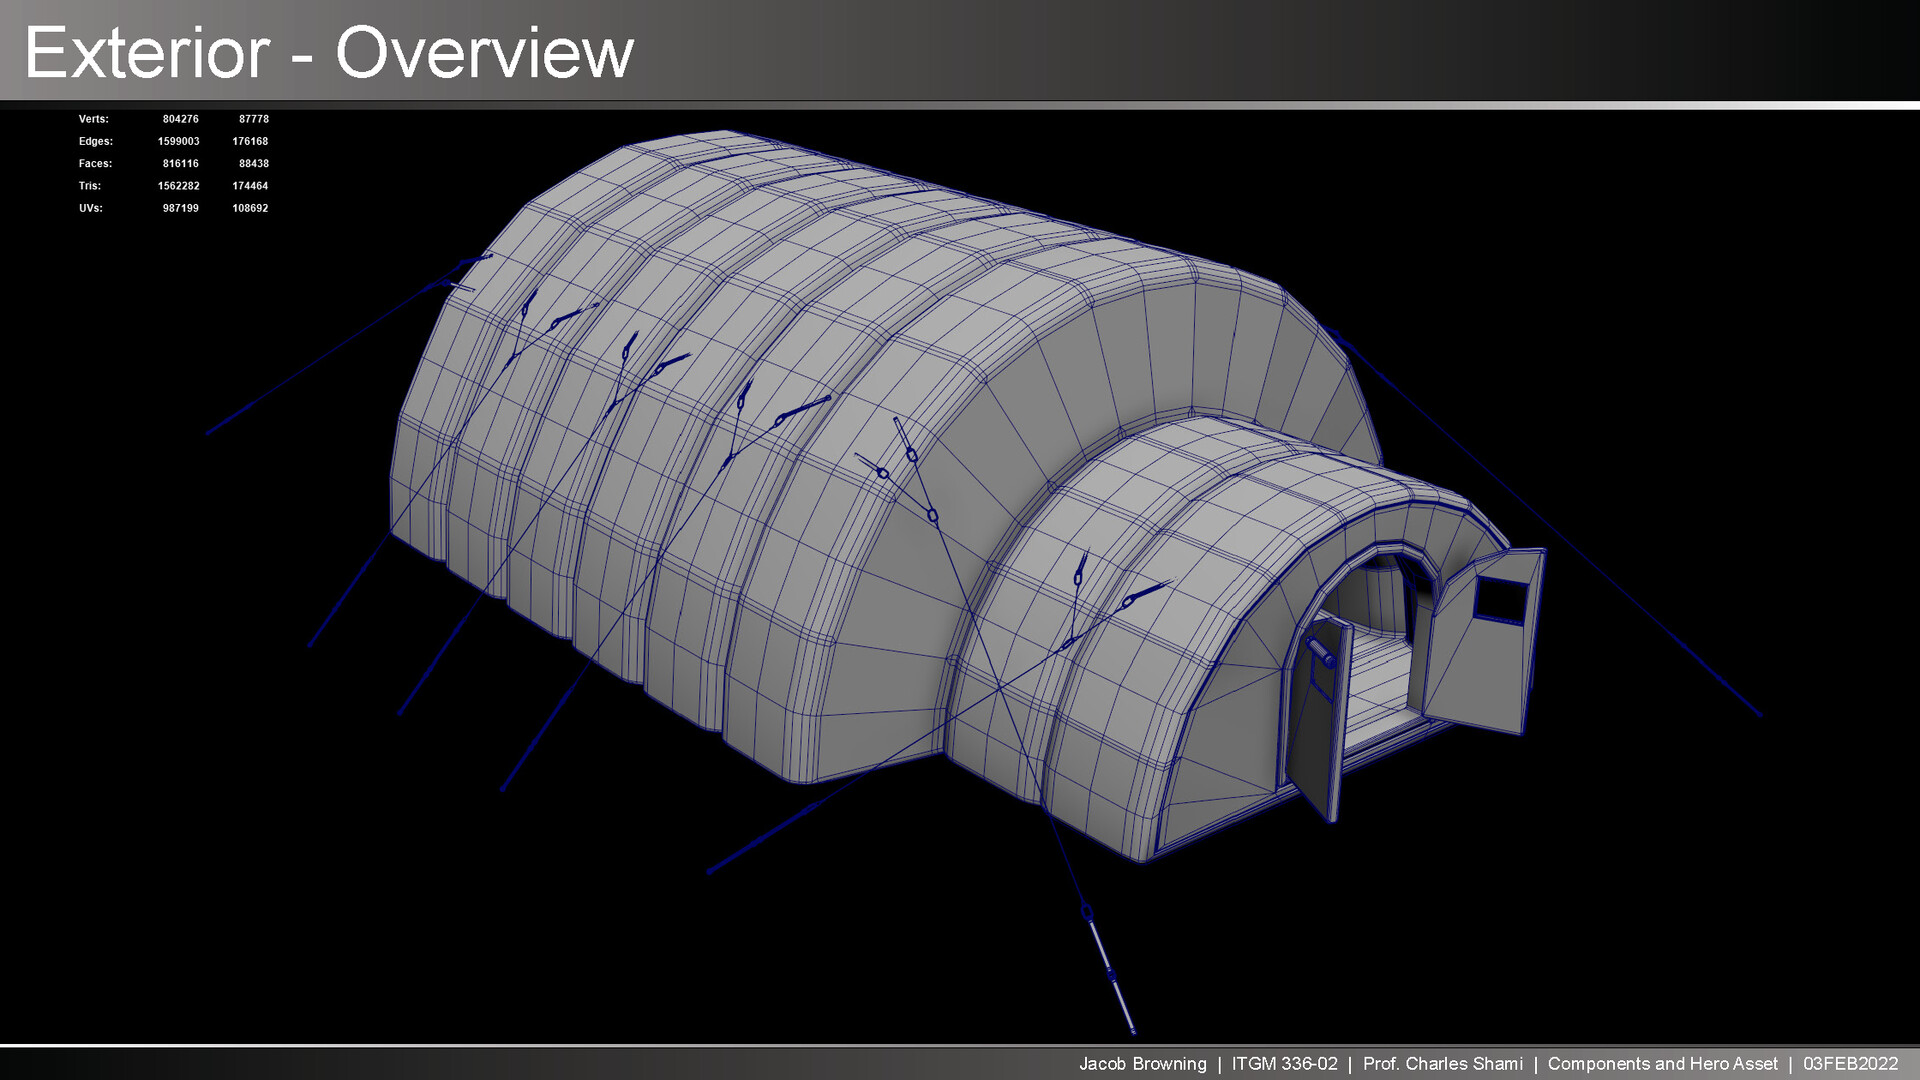Select the Faces count 816116
Screen dimensions: 1920x1080
[180, 163]
